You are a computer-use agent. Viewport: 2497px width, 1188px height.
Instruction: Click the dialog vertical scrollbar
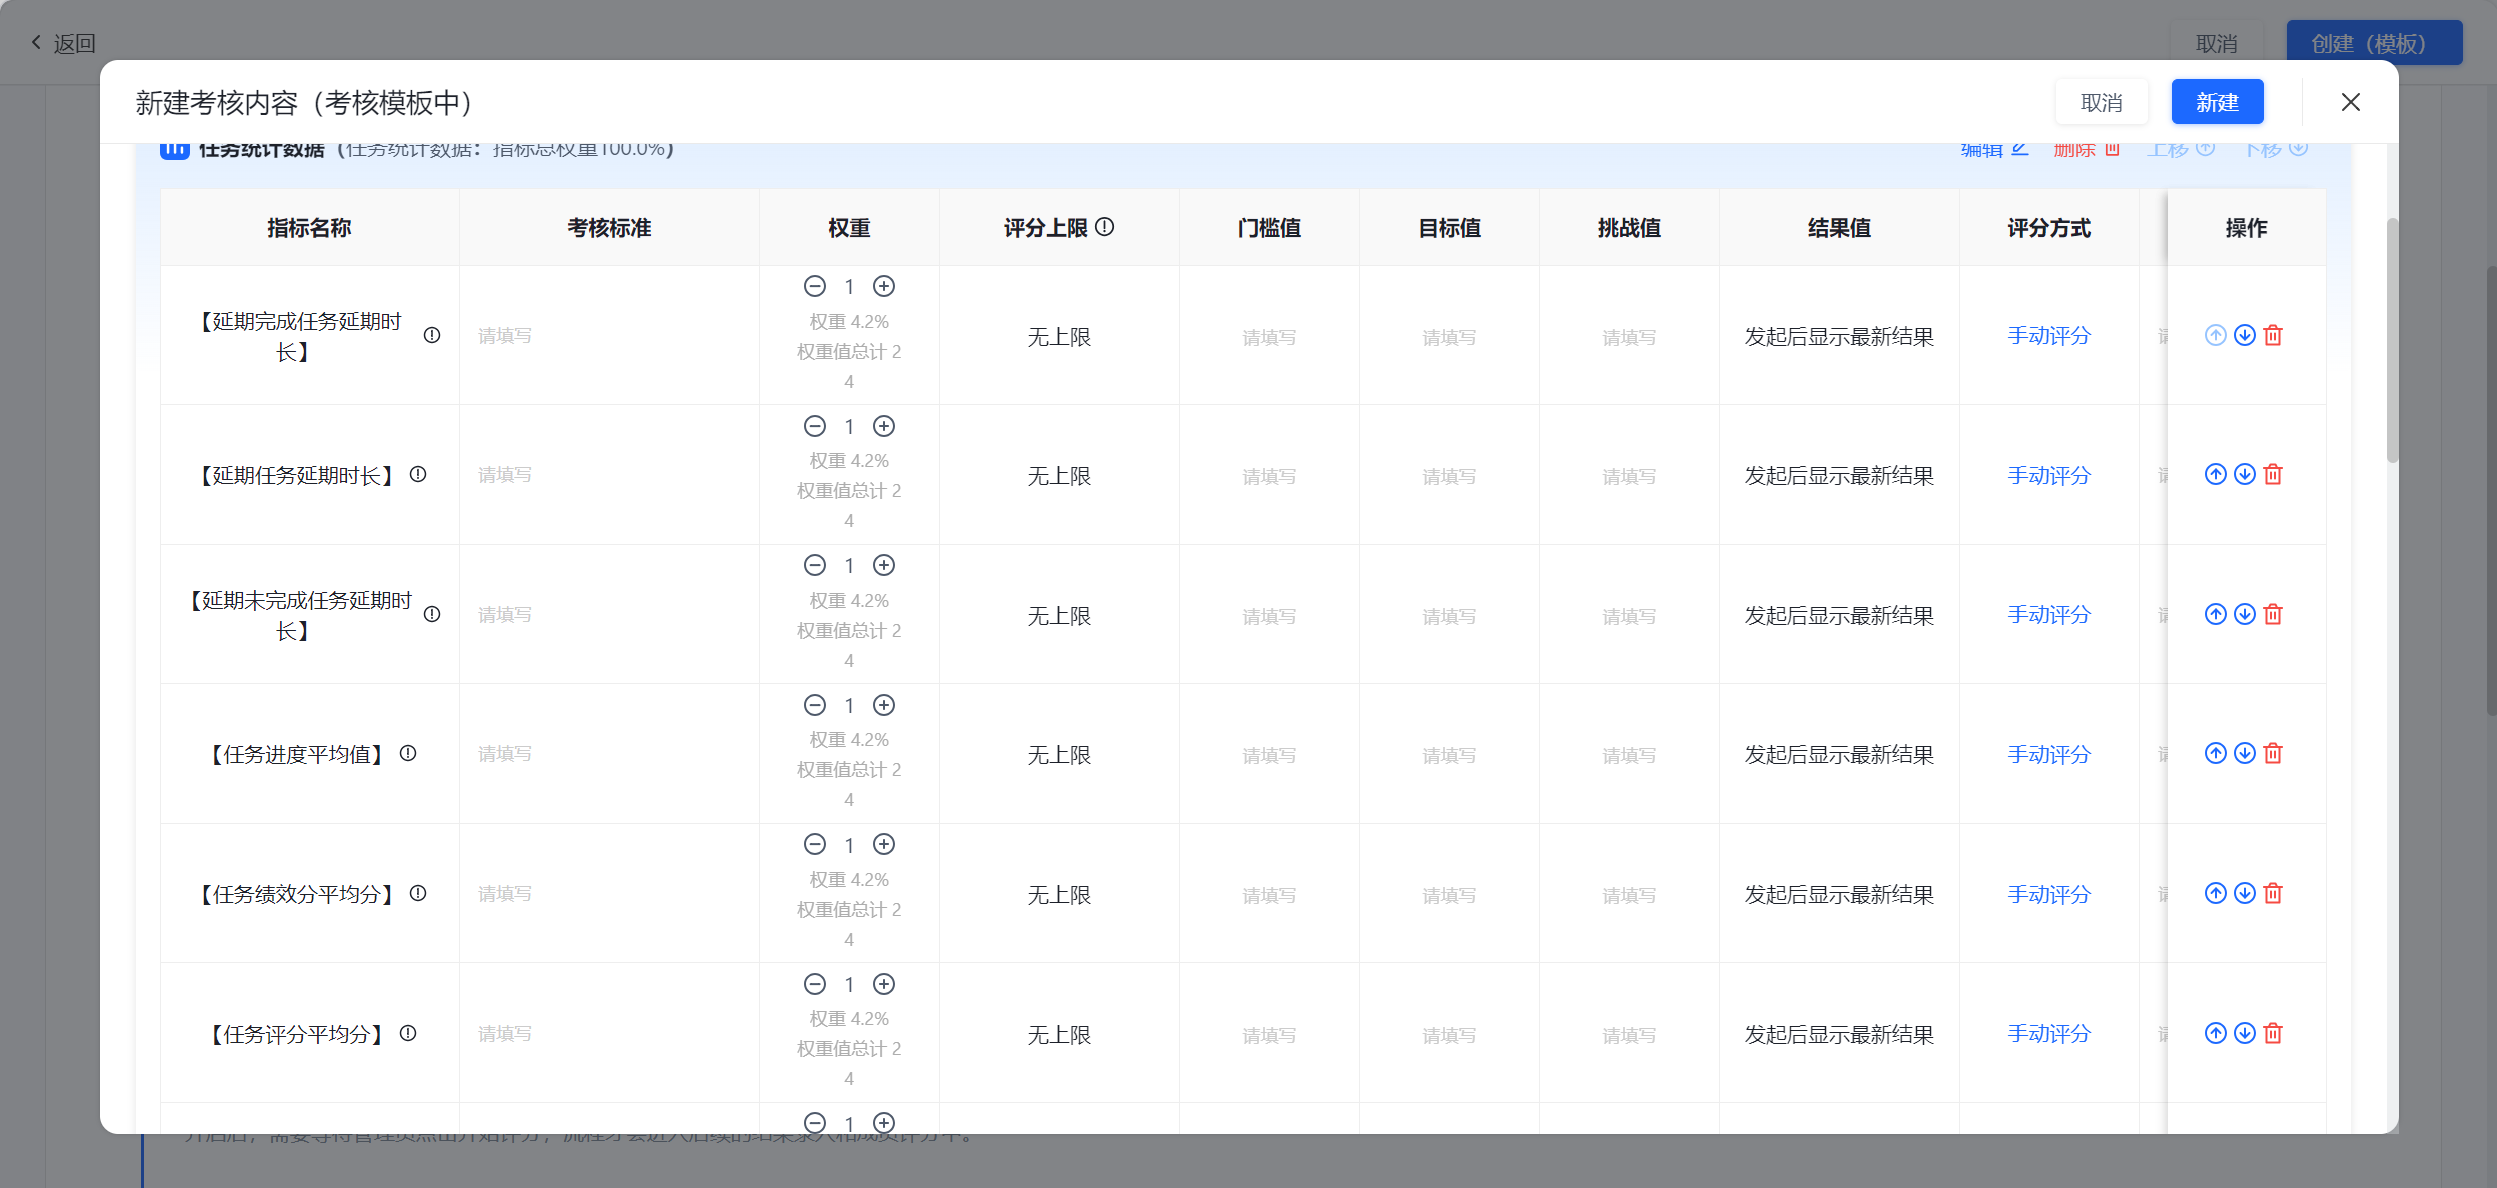coord(2392,340)
